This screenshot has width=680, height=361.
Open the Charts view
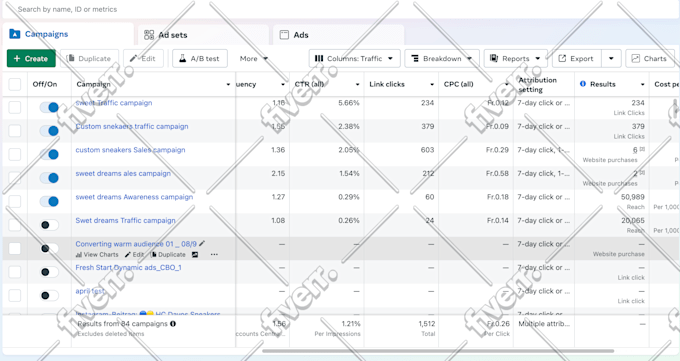click(650, 59)
